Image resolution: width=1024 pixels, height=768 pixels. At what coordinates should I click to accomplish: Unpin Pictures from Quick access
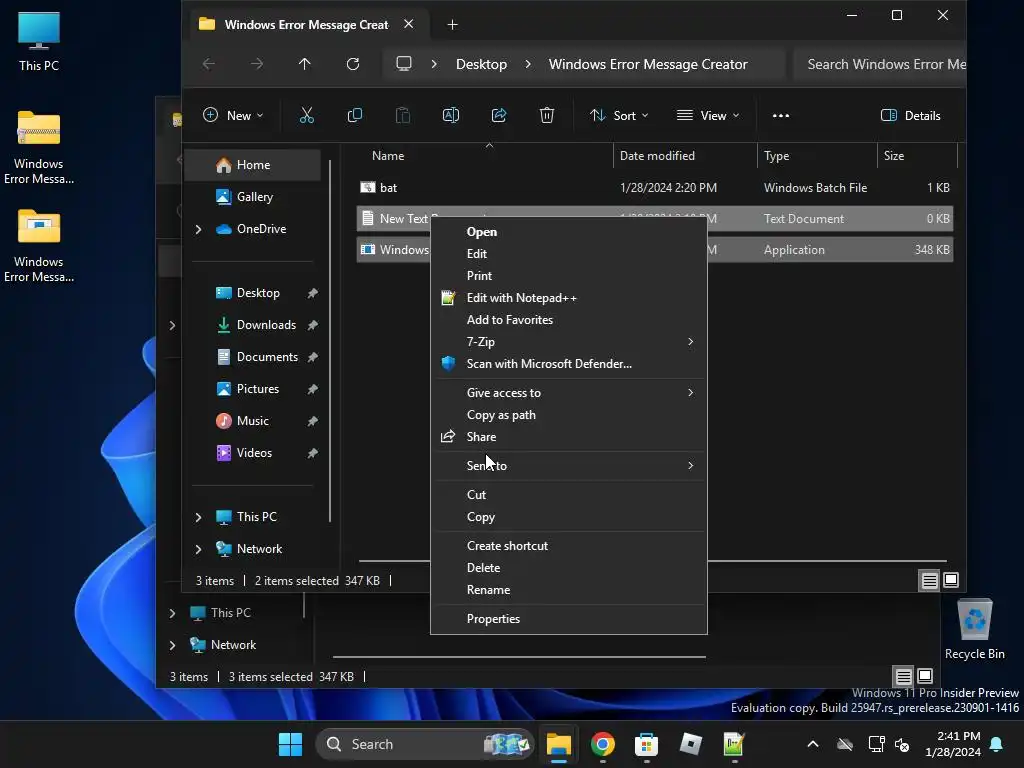tap(313, 389)
